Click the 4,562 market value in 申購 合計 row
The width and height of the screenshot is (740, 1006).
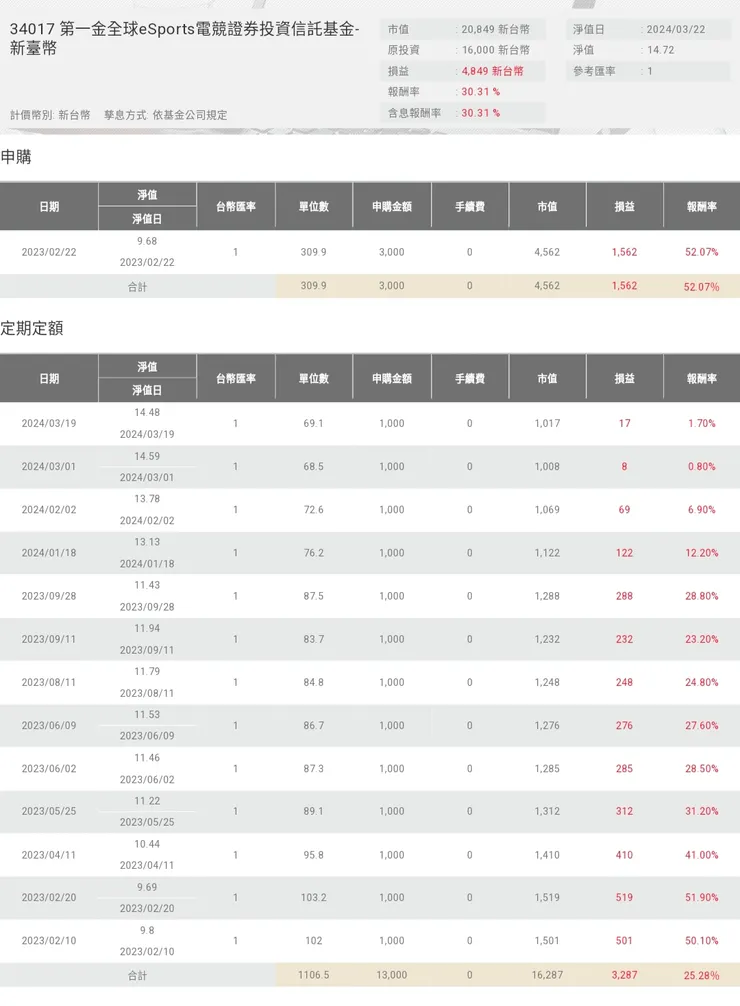coord(547,286)
